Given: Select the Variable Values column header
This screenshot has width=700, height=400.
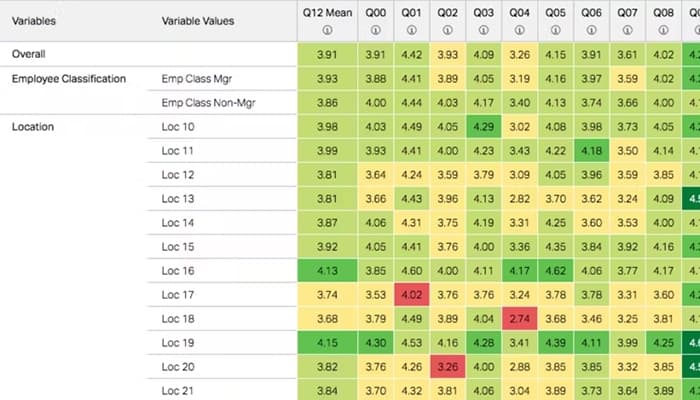Looking at the screenshot, I should [x=198, y=21].
